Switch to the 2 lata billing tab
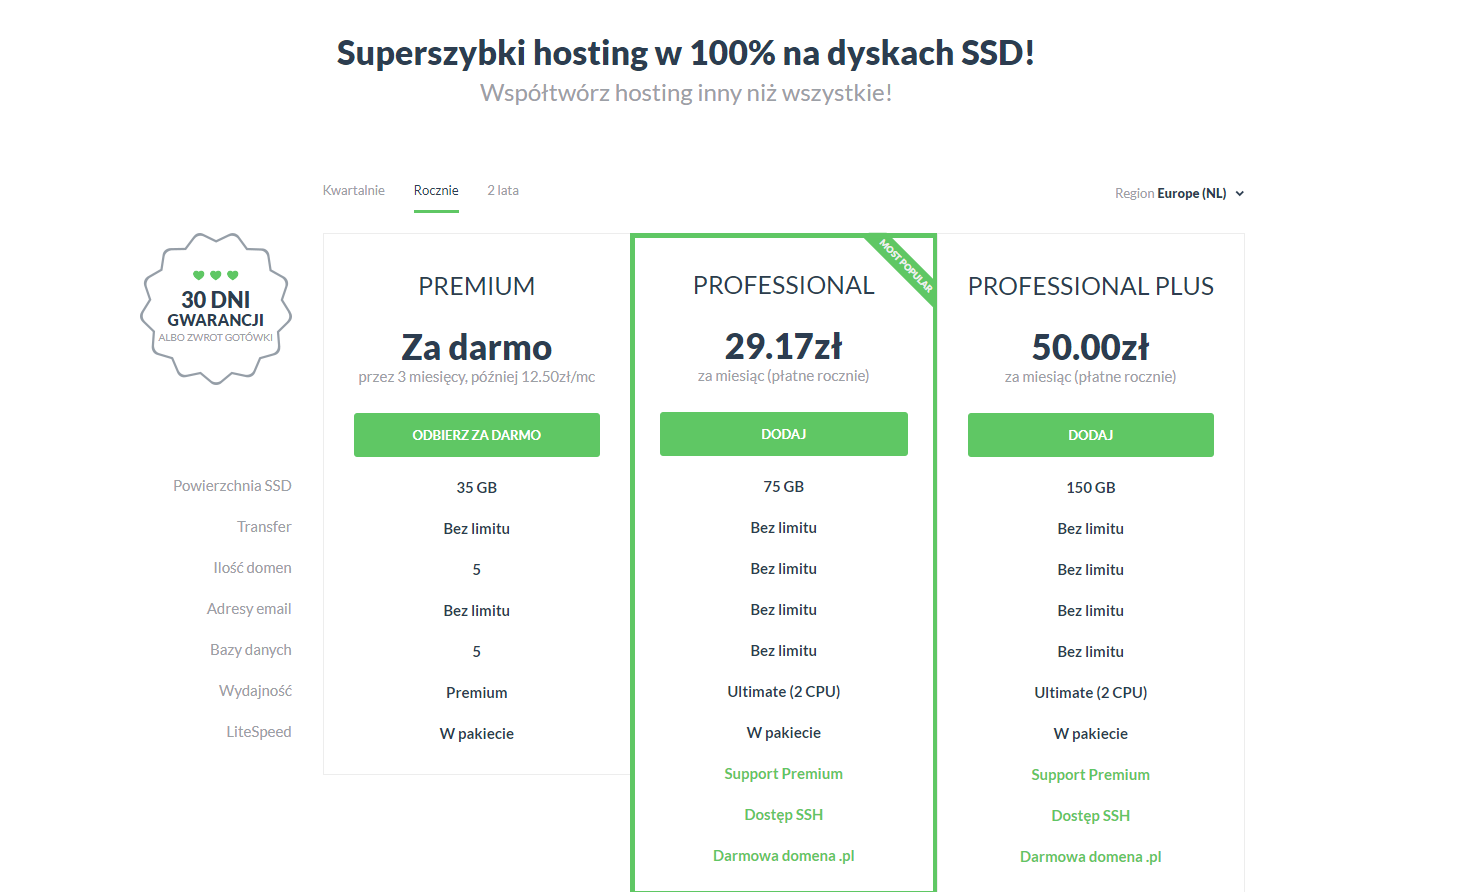 tap(503, 190)
